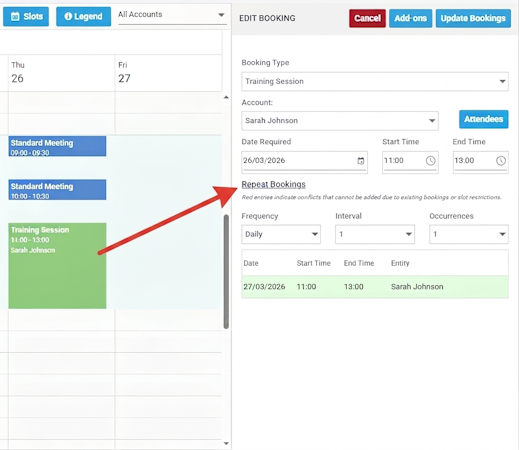
Task: Click the calendar icon in Date Required
Action: pyautogui.click(x=361, y=161)
